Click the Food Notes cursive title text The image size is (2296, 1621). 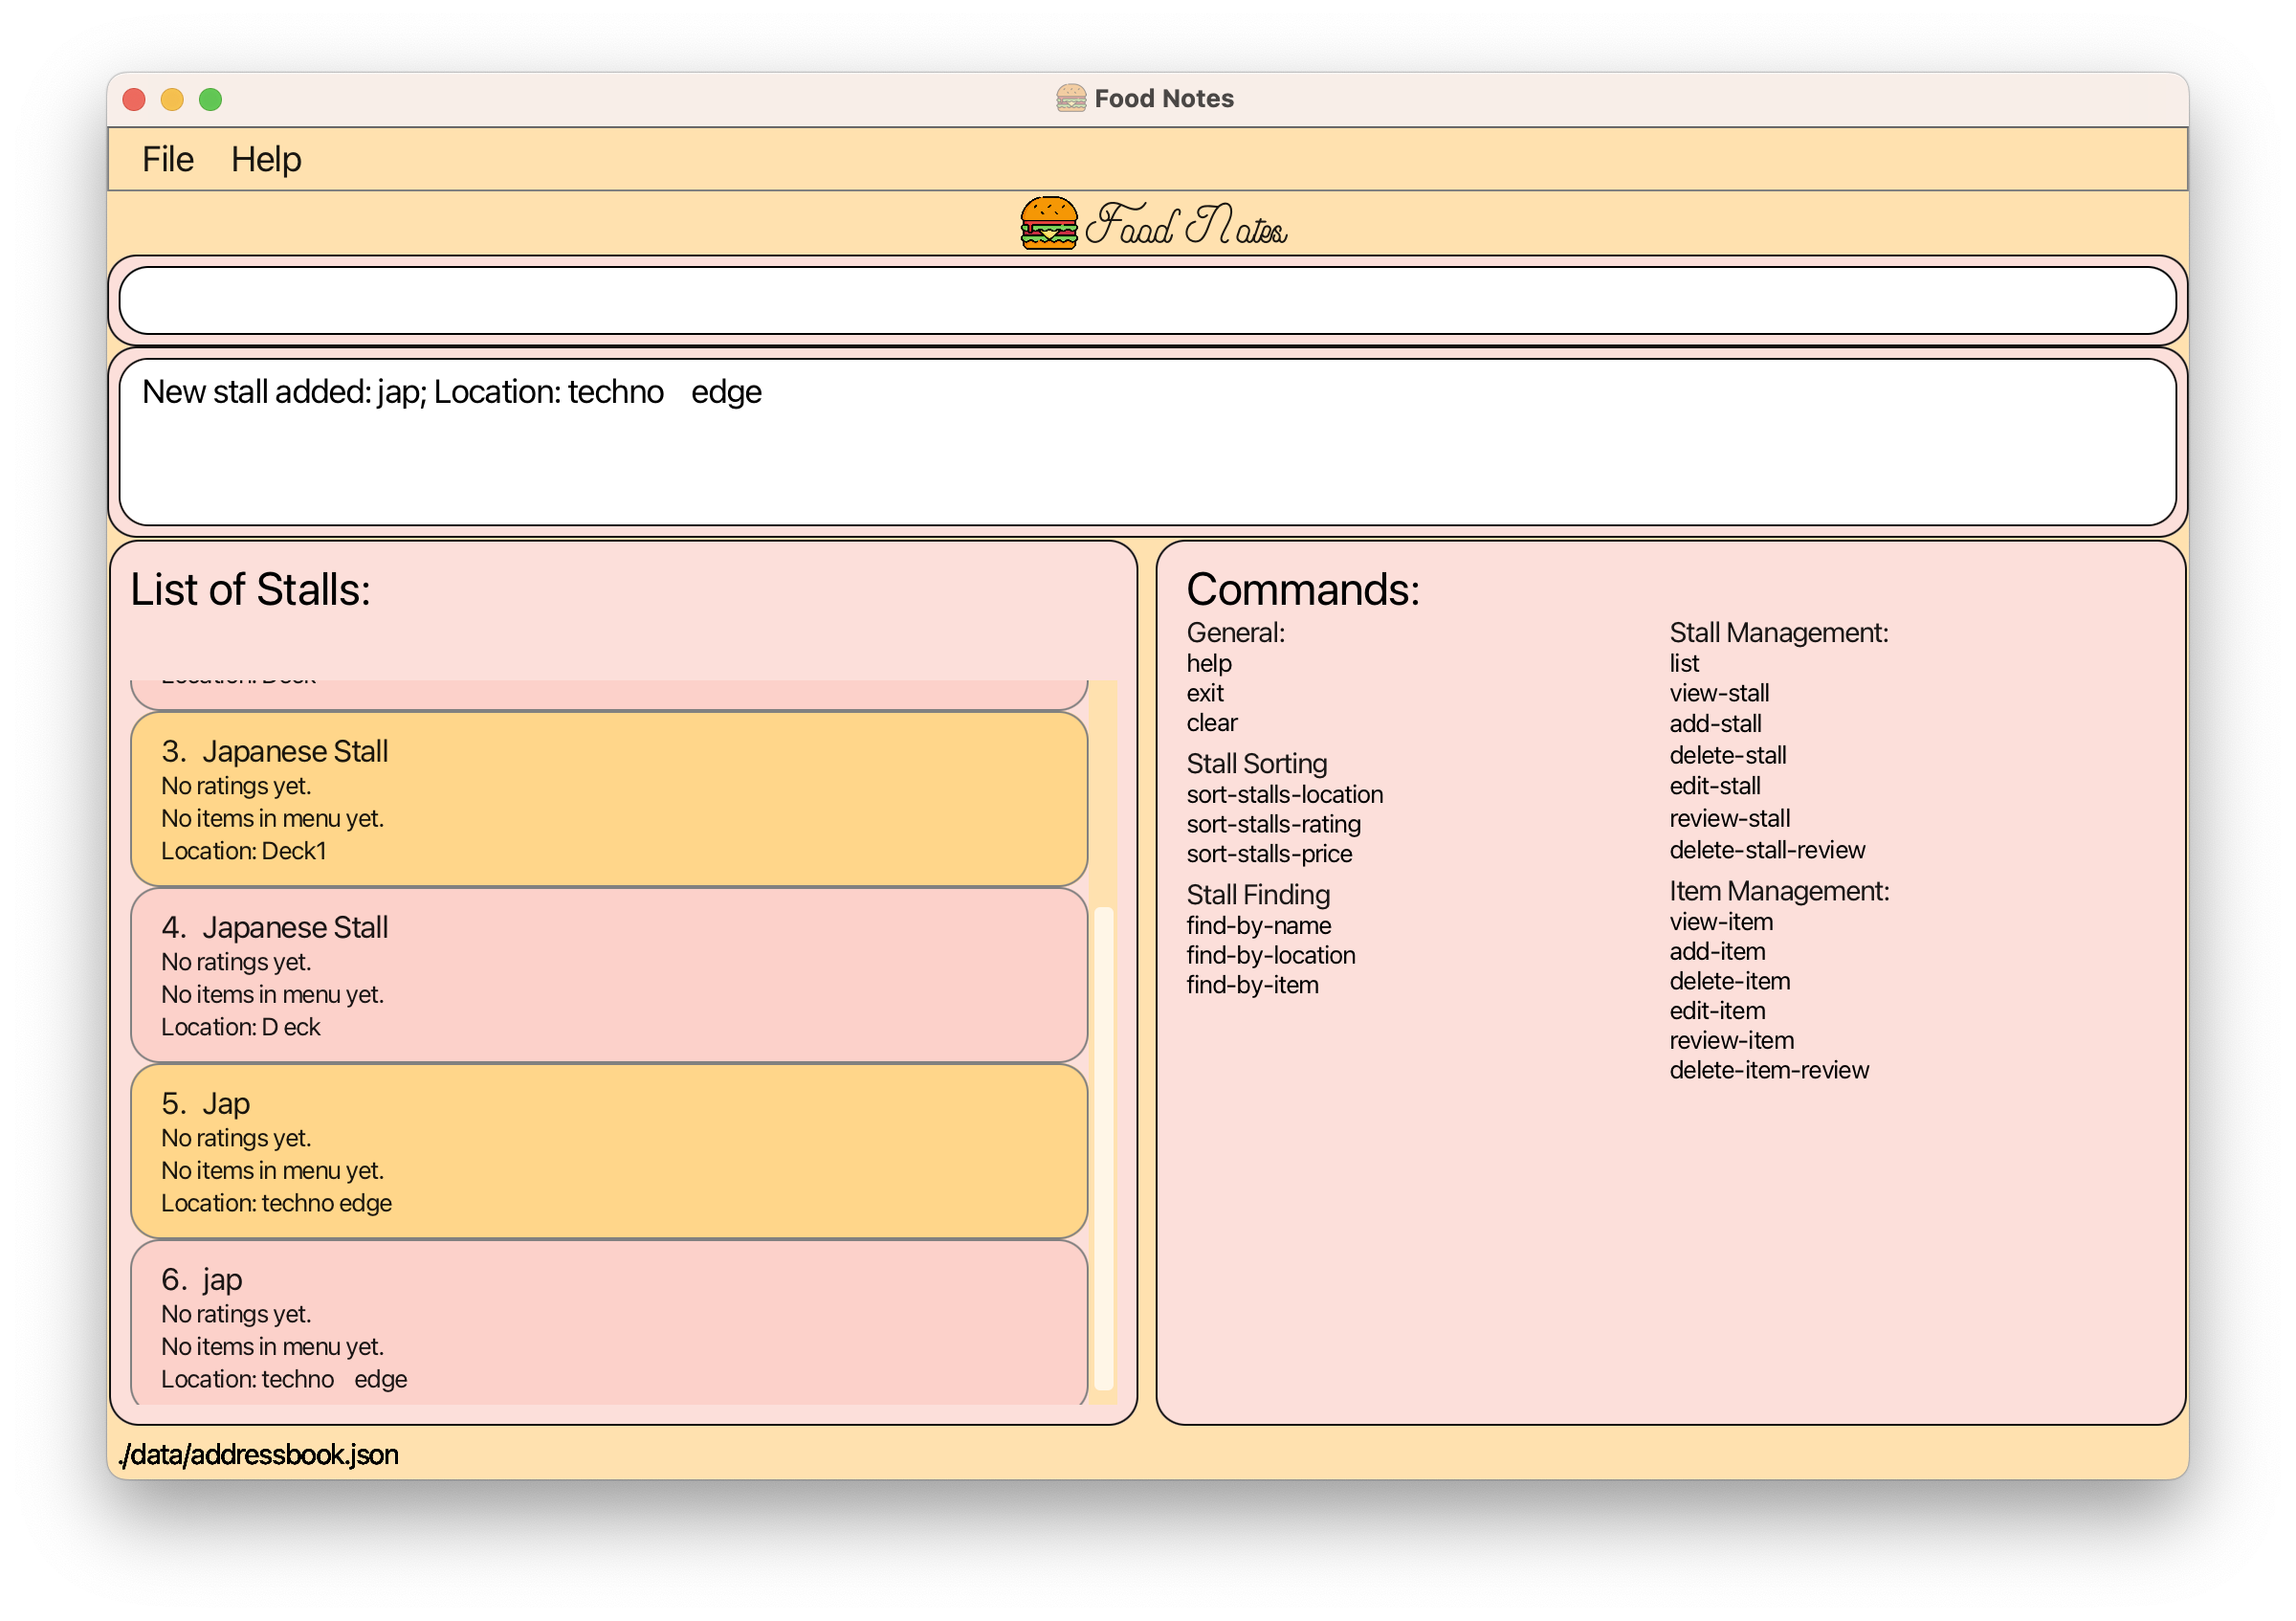pyautogui.click(x=1186, y=226)
